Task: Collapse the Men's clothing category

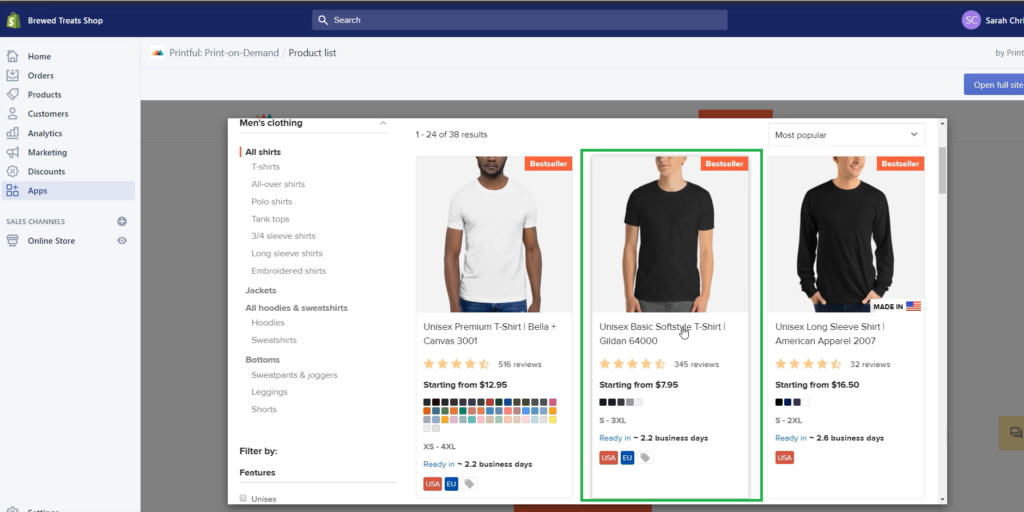Action: (x=383, y=123)
